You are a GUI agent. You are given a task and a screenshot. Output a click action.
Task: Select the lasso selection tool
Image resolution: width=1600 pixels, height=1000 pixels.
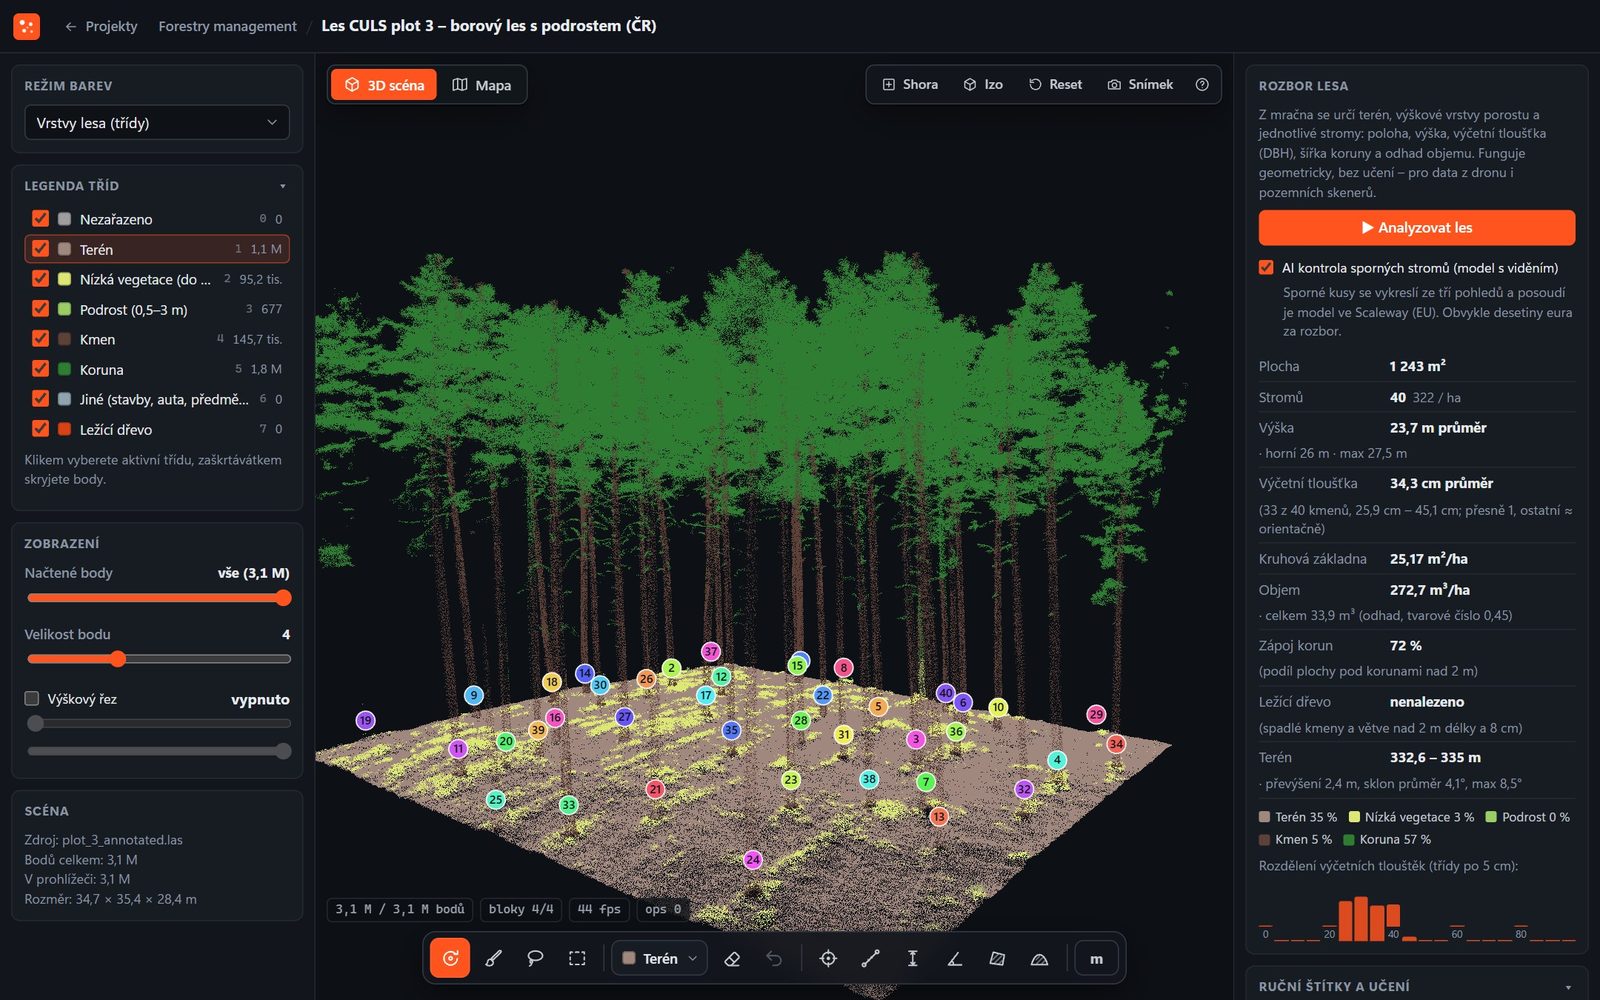(x=535, y=958)
